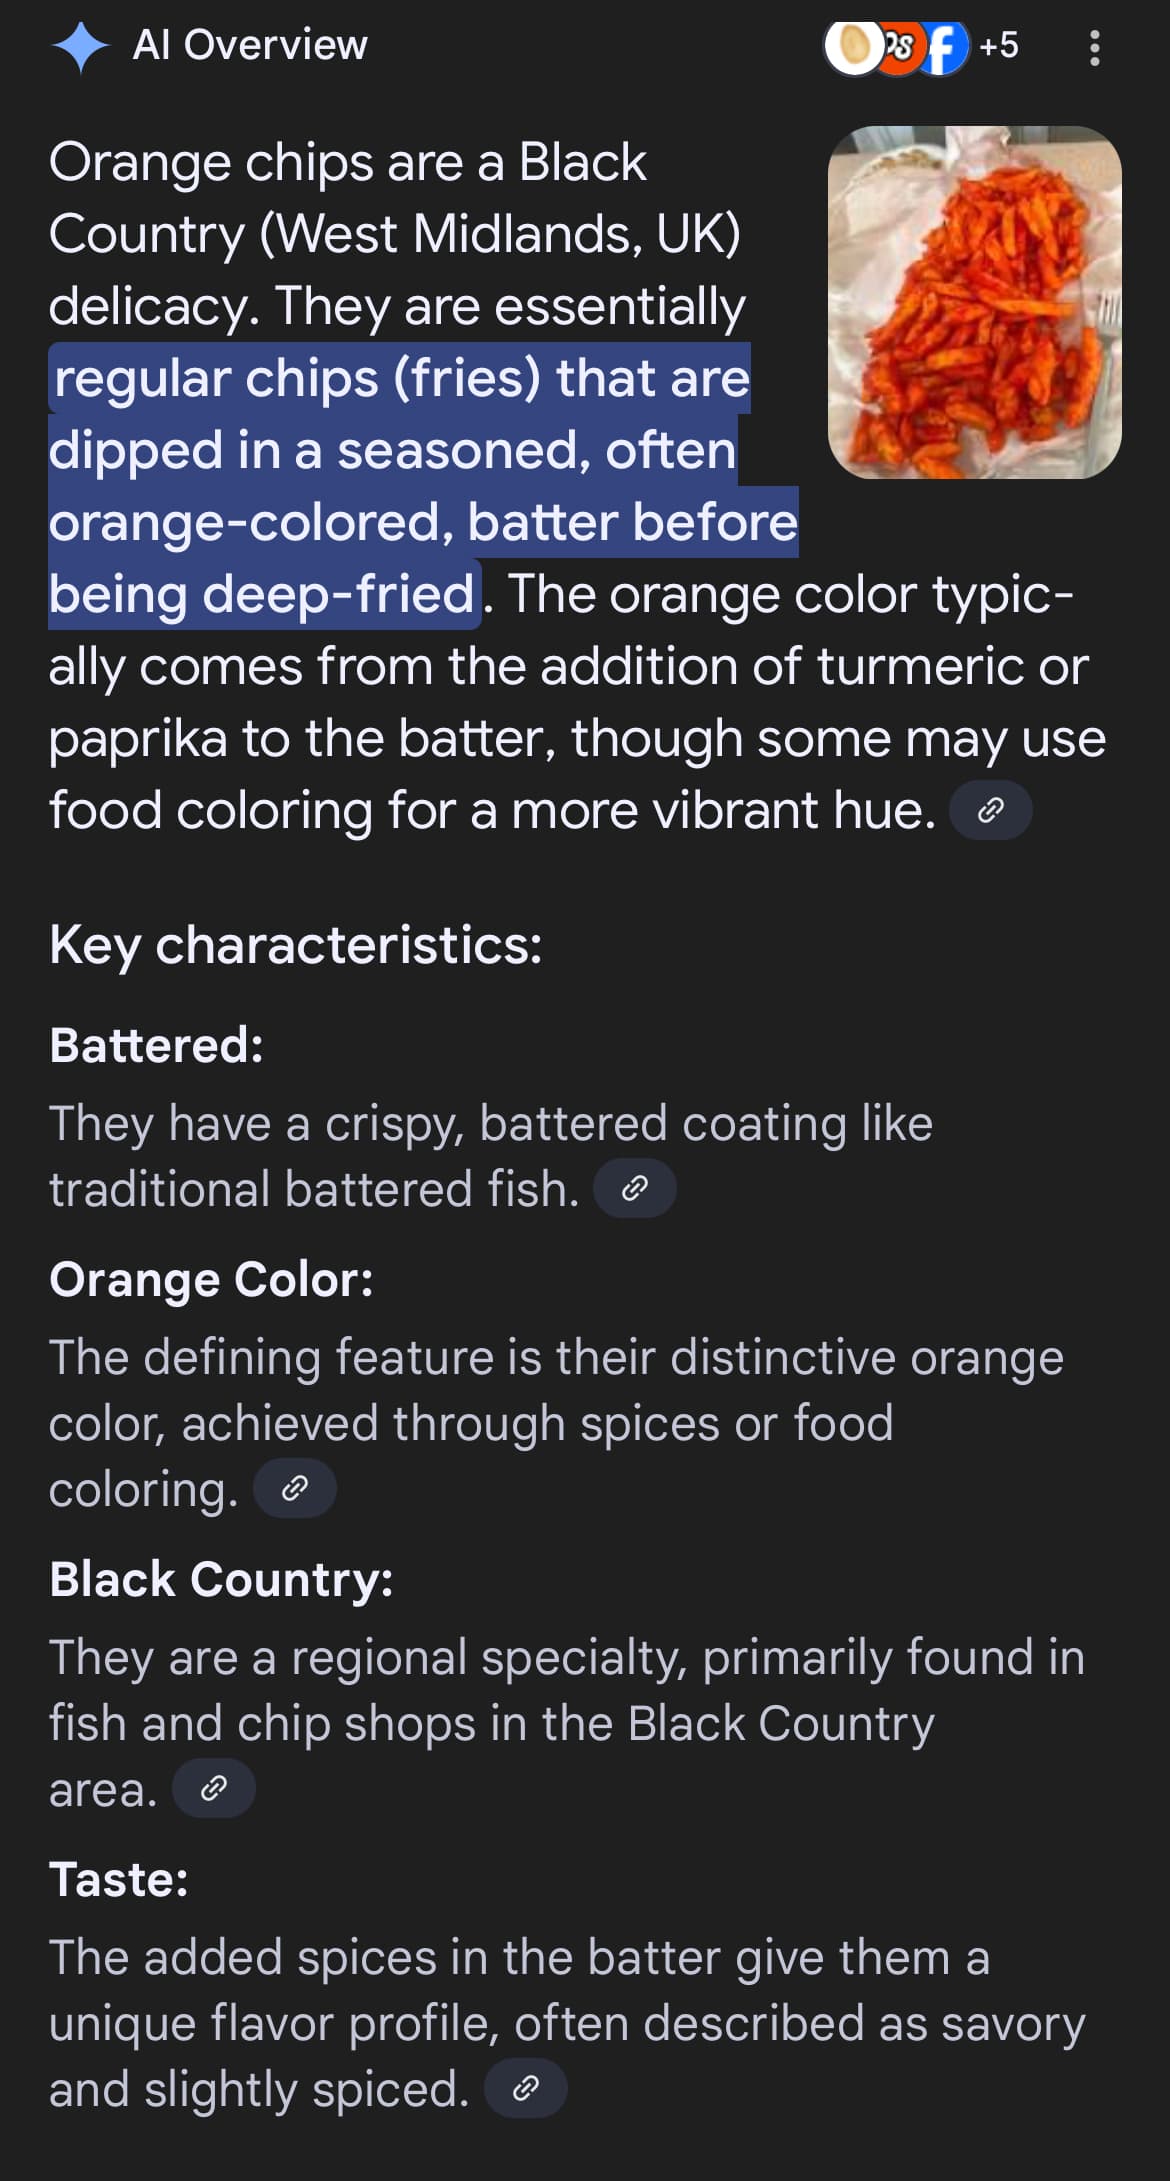The height and width of the screenshot is (2181, 1170).
Task: Open the three-dot overflow menu
Action: coord(1094,47)
